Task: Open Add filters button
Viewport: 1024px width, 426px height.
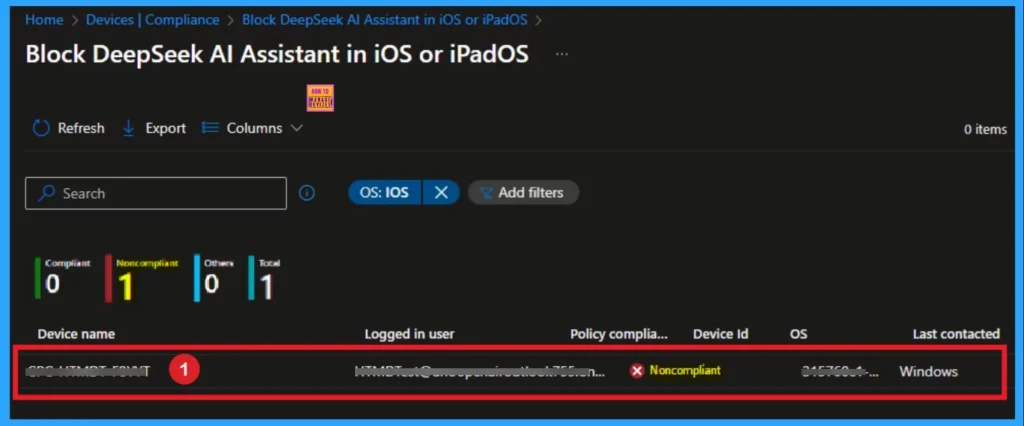Action: (x=523, y=193)
